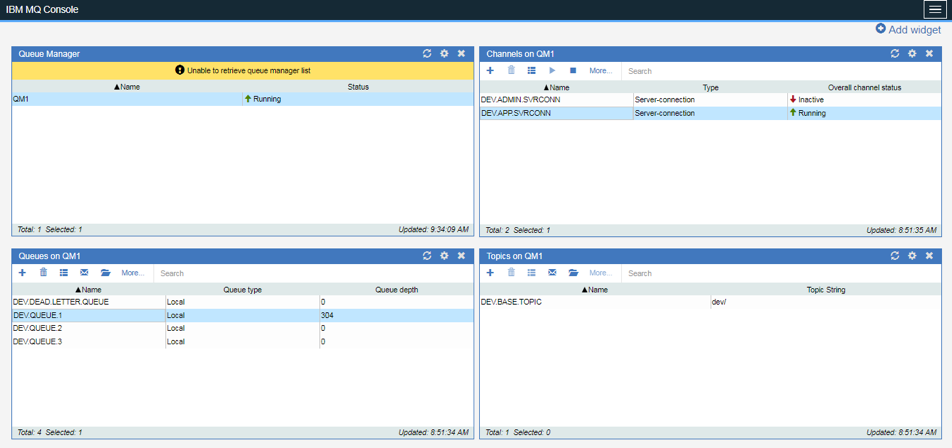
Task: Click trash icon in Topics toolbar
Action: click(x=511, y=273)
